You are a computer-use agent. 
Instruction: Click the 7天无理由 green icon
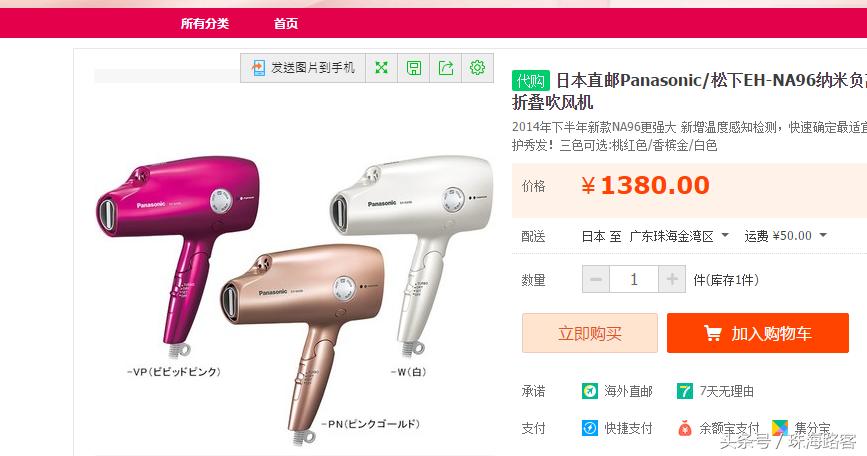tap(685, 391)
